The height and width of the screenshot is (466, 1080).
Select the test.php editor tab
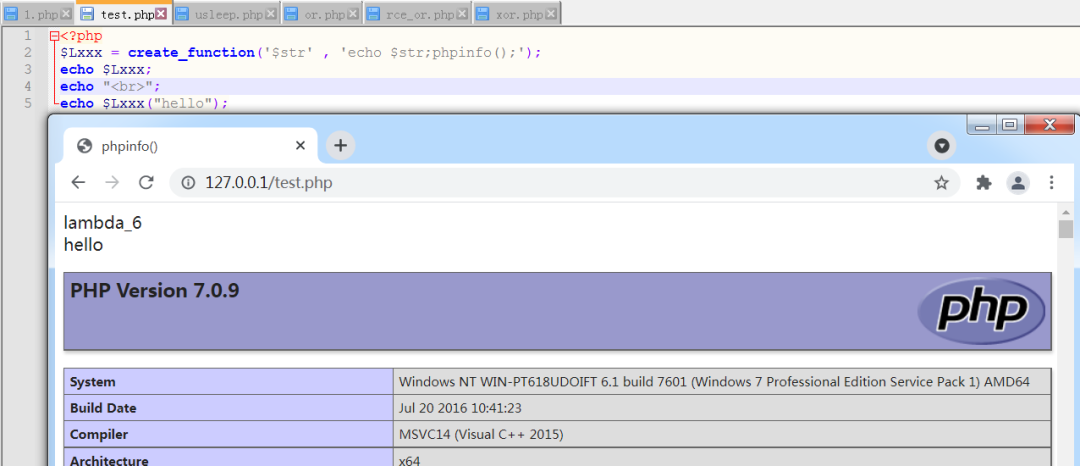pyautogui.click(x=123, y=14)
